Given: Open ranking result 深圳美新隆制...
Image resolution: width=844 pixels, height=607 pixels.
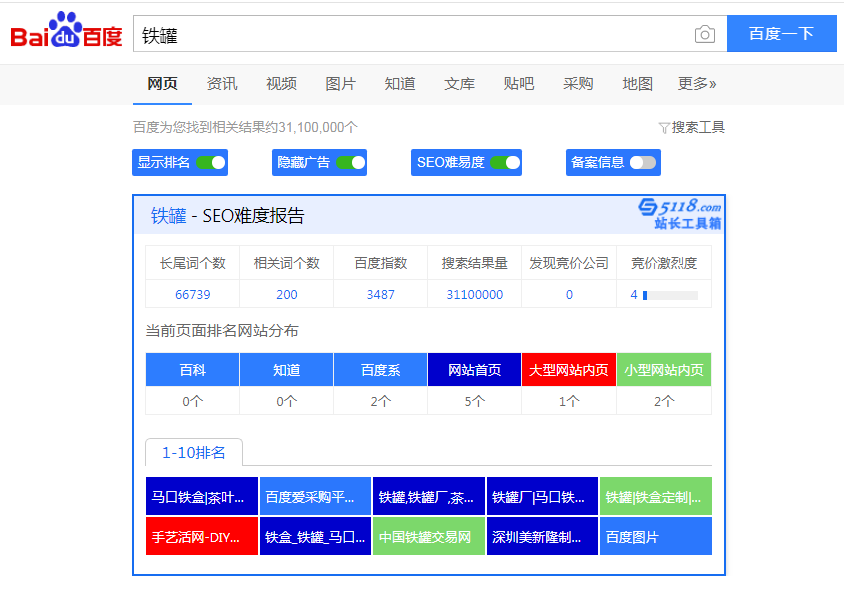Looking at the screenshot, I should (x=543, y=536).
